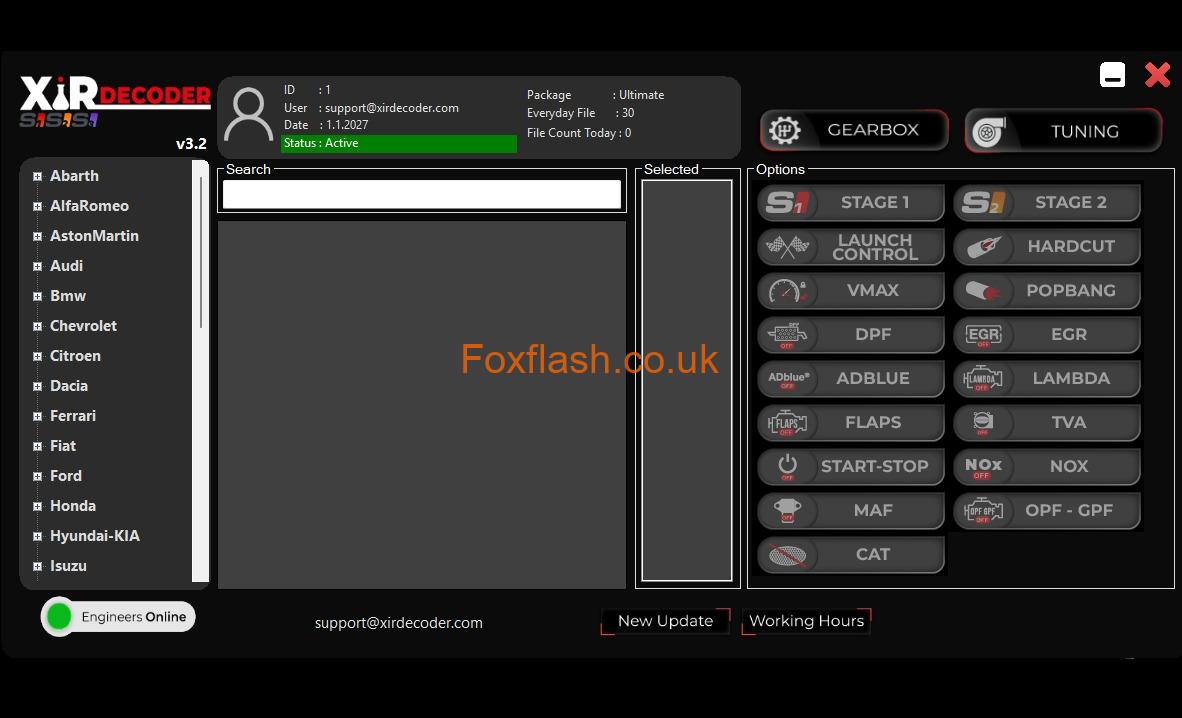Expand the Ferrari brand tree node
The image size is (1182, 718).
click(37, 416)
